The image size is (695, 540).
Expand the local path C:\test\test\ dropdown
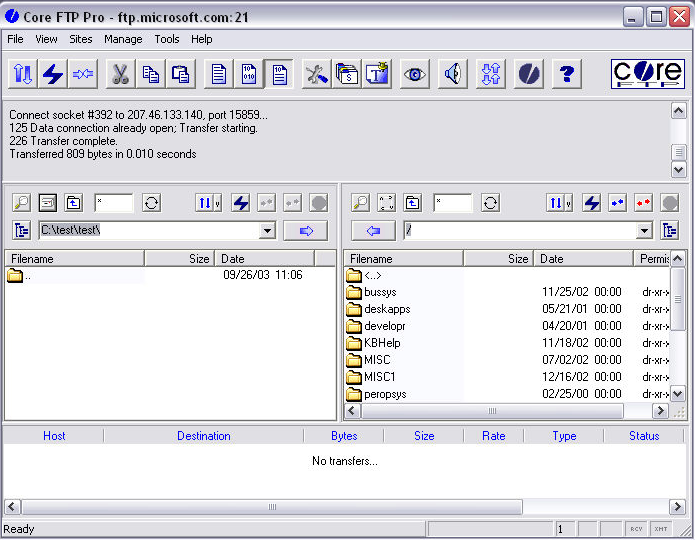(267, 231)
